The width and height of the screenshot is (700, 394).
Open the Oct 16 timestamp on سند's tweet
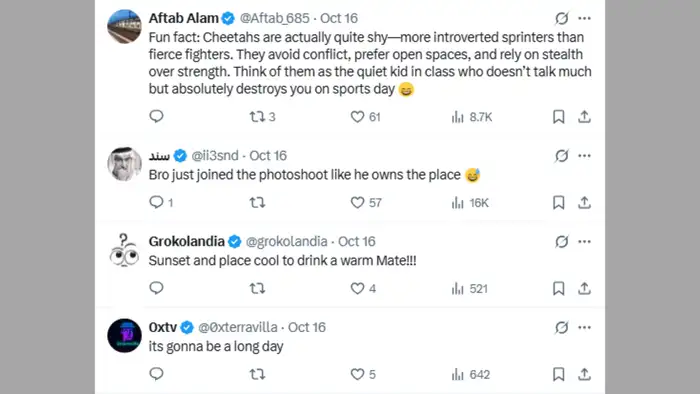(x=268, y=155)
